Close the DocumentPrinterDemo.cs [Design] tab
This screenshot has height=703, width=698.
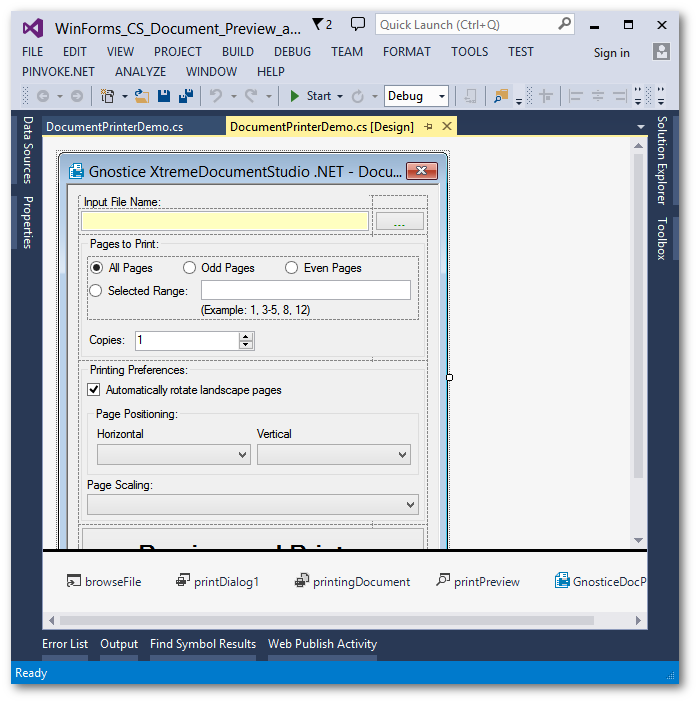pyautogui.click(x=447, y=126)
